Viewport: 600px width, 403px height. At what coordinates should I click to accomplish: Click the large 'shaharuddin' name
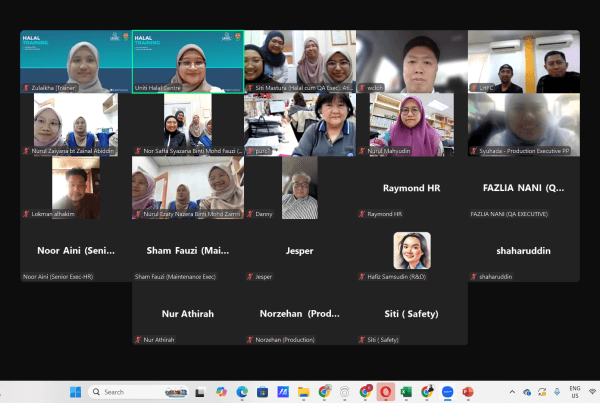click(523, 251)
